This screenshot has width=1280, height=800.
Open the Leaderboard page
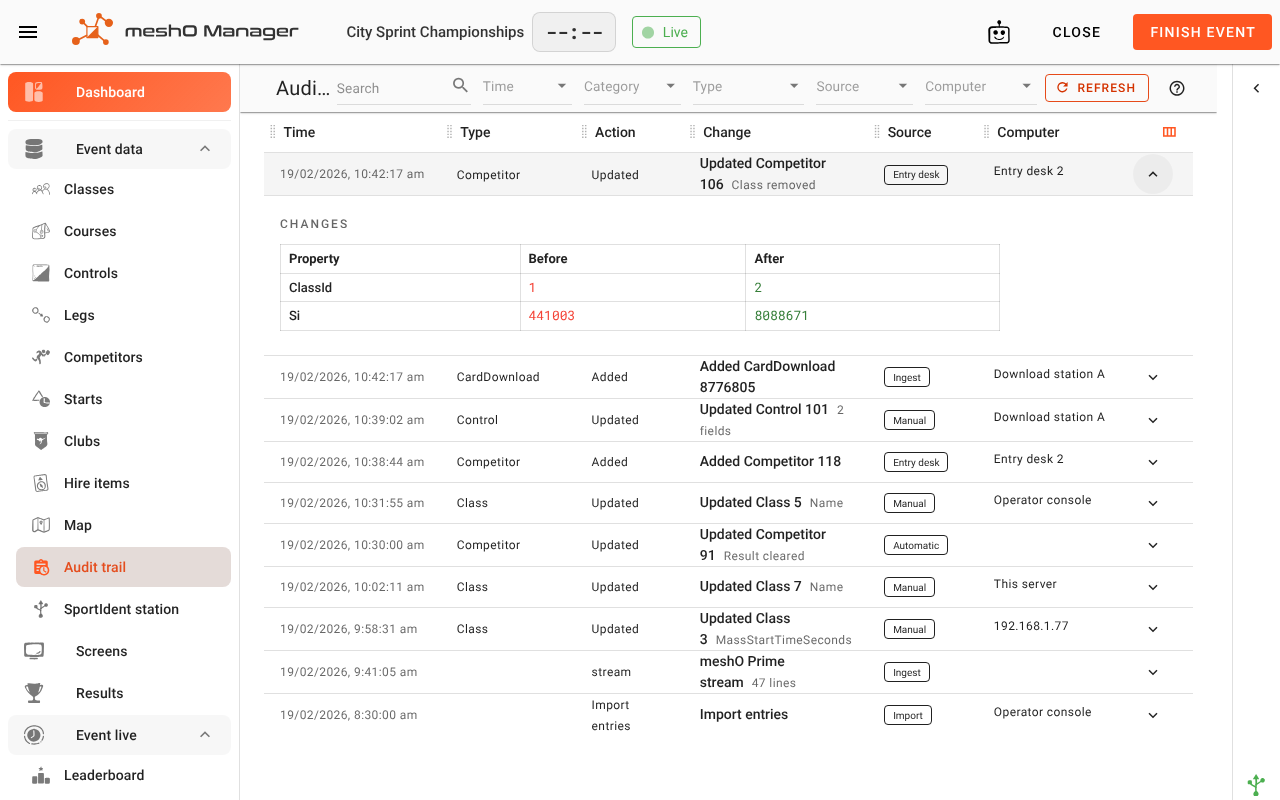click(124, 775)
